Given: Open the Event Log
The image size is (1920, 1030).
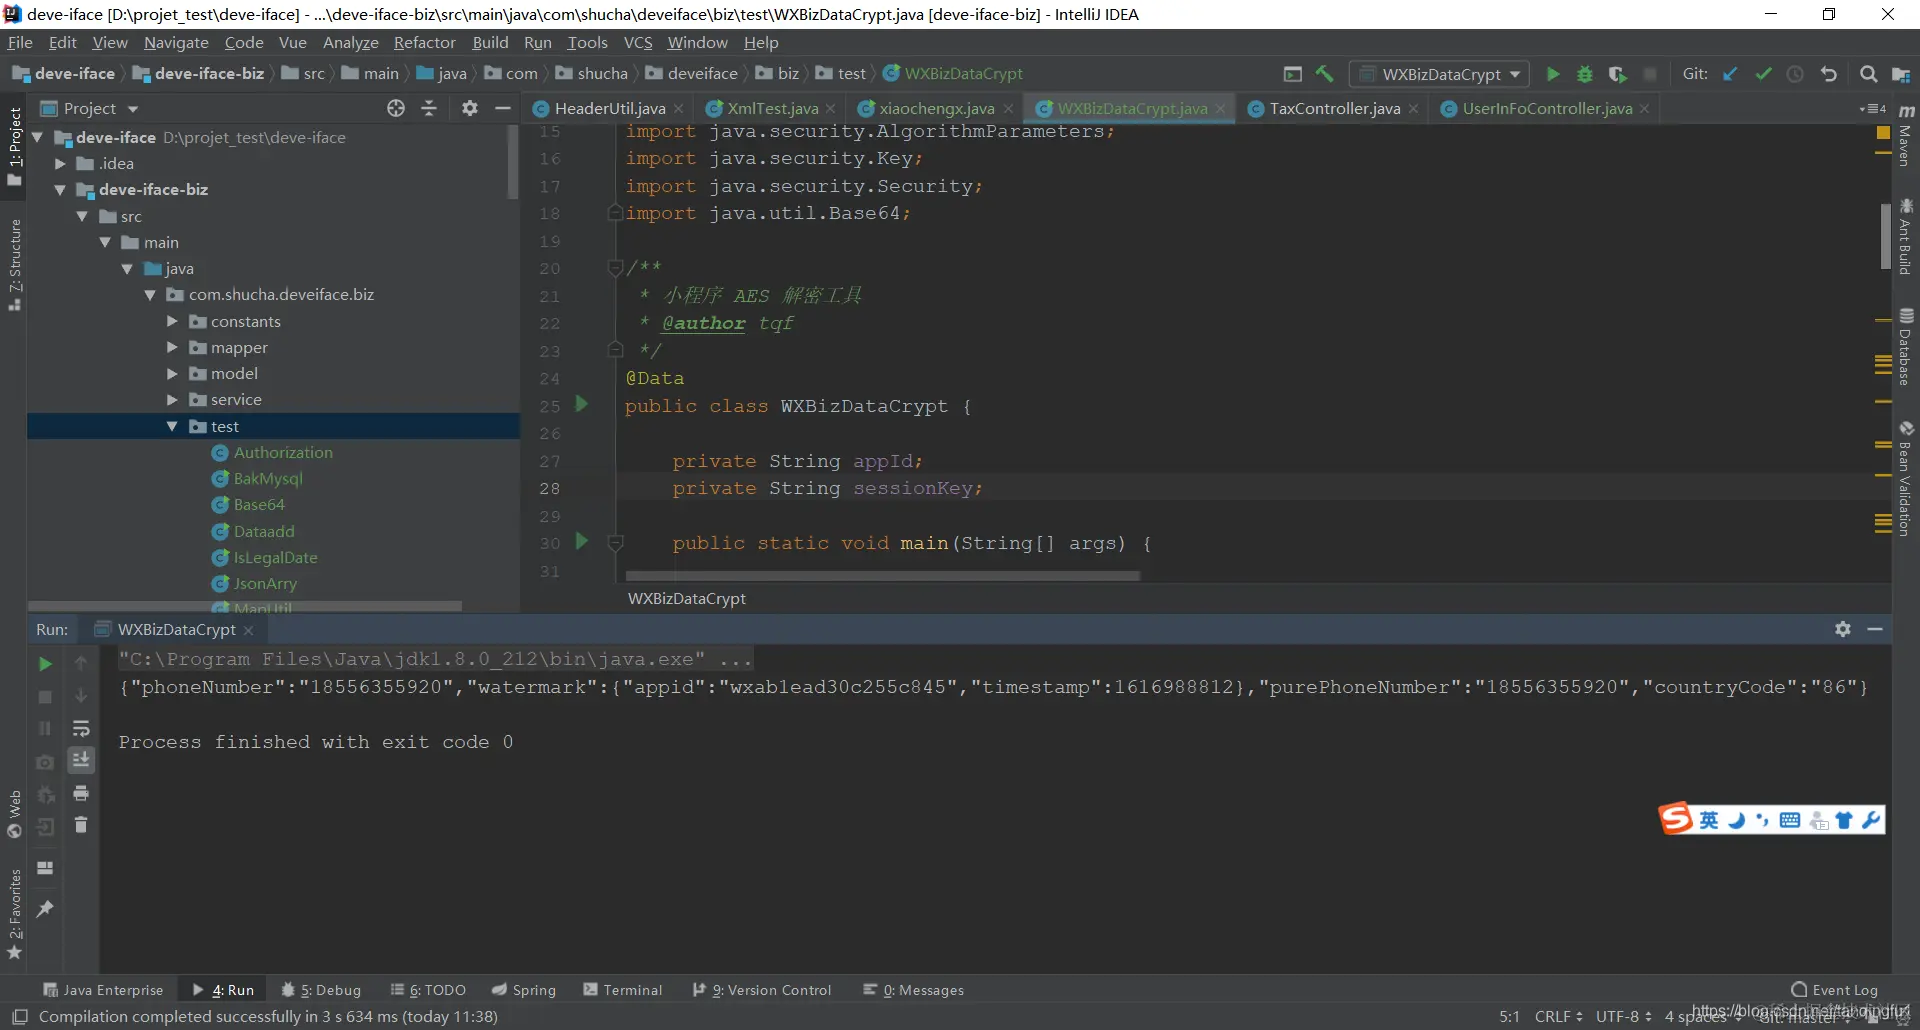Looking at the screenshot, I should [x=1835, y=990].
